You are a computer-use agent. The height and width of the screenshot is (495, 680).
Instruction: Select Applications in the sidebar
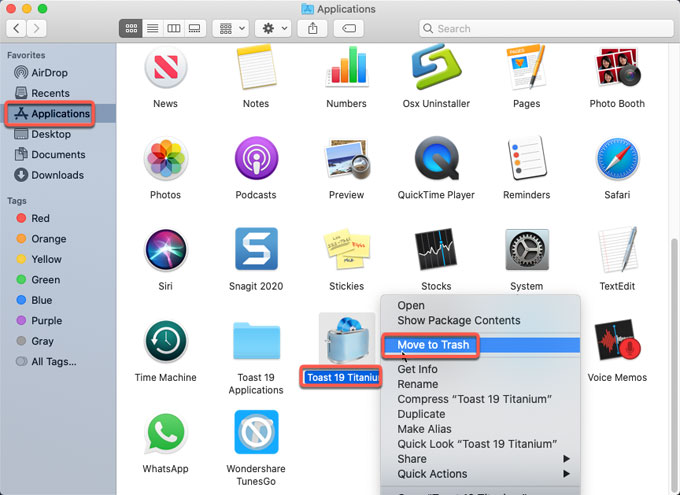58,114
